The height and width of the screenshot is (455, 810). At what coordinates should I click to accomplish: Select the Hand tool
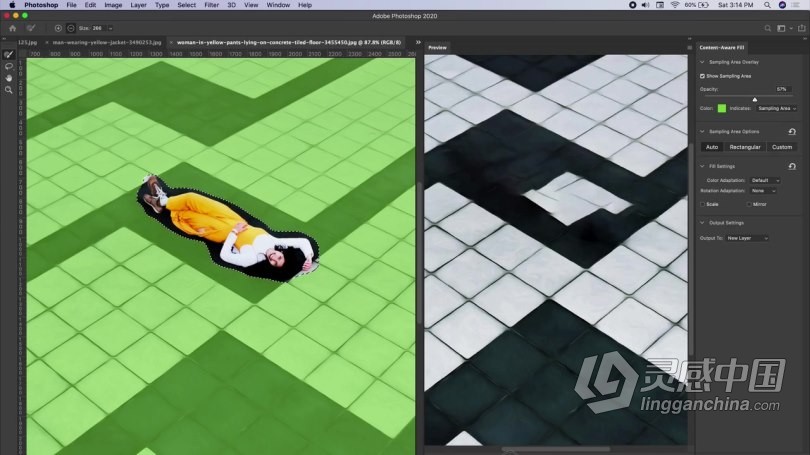(9, 78)
